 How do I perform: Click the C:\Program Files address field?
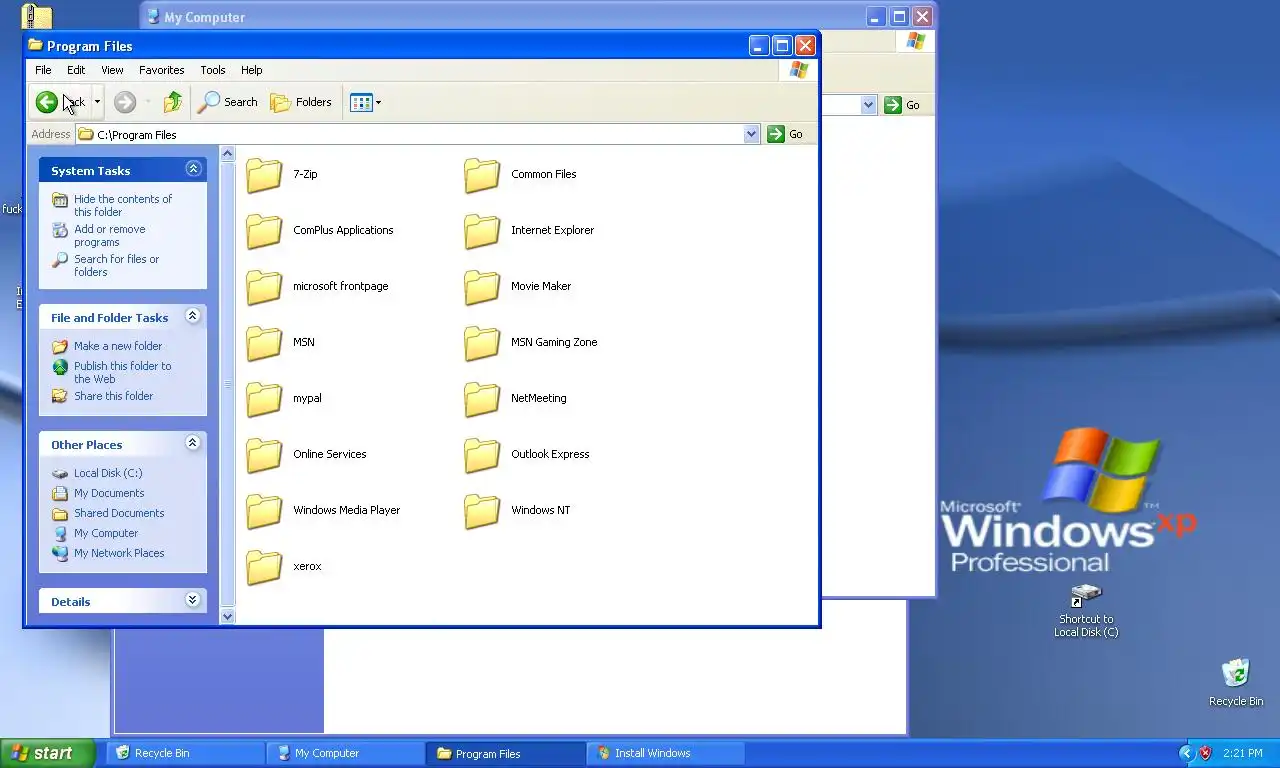410,134
